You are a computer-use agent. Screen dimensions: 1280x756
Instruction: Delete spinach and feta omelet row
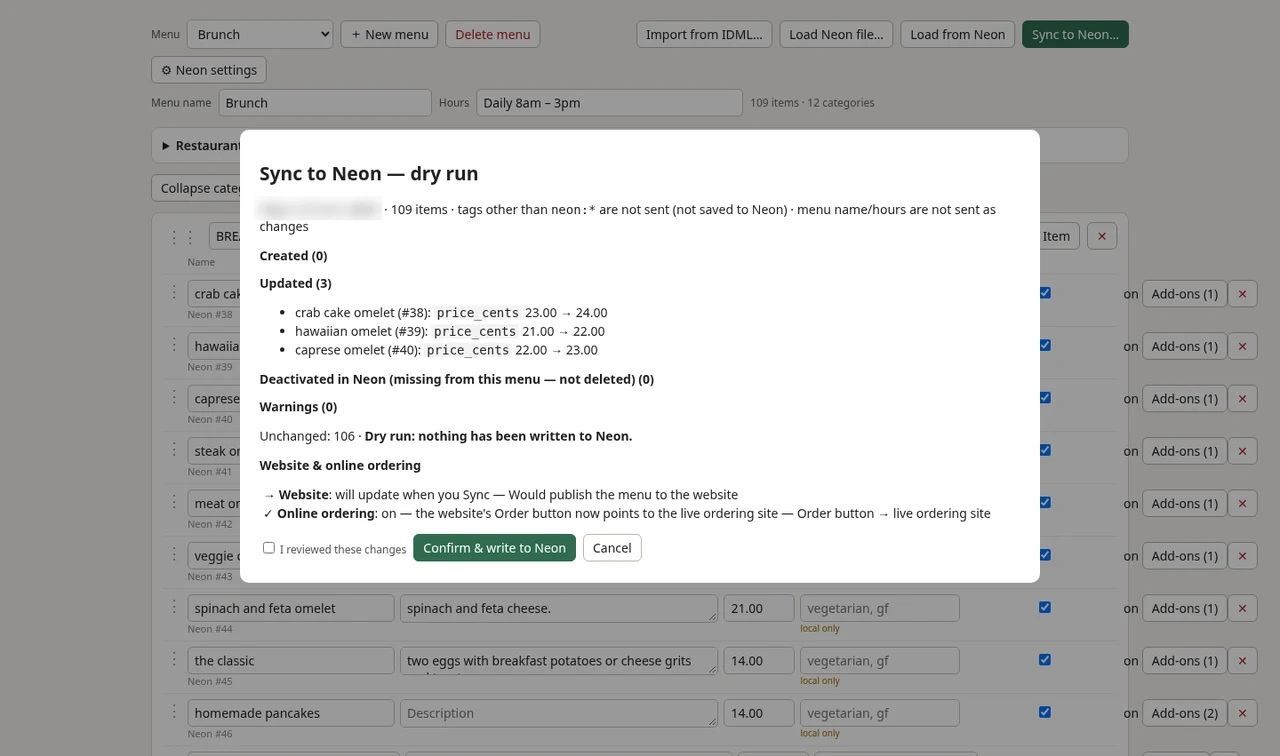pyautogui.click(x=1242, y=608)
